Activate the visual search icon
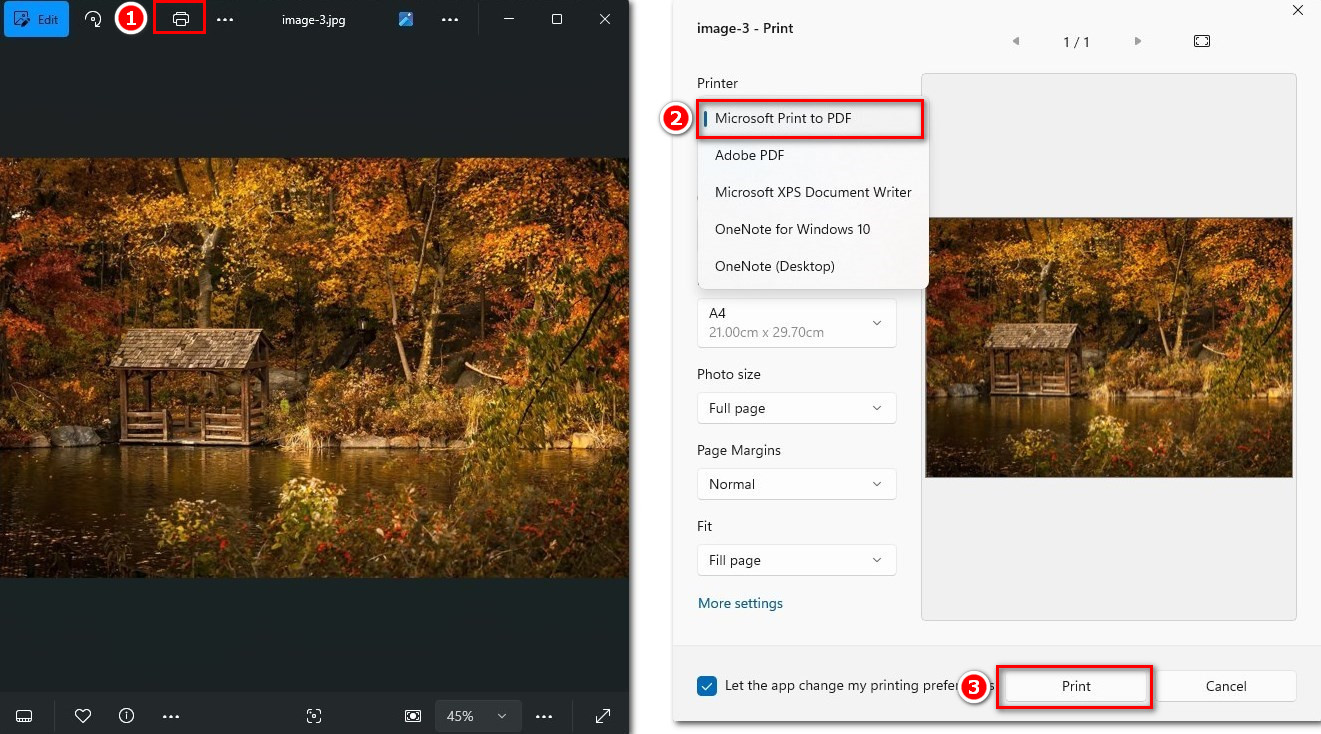This screenshot has width=1321, height=734. (x=313, y=716)
